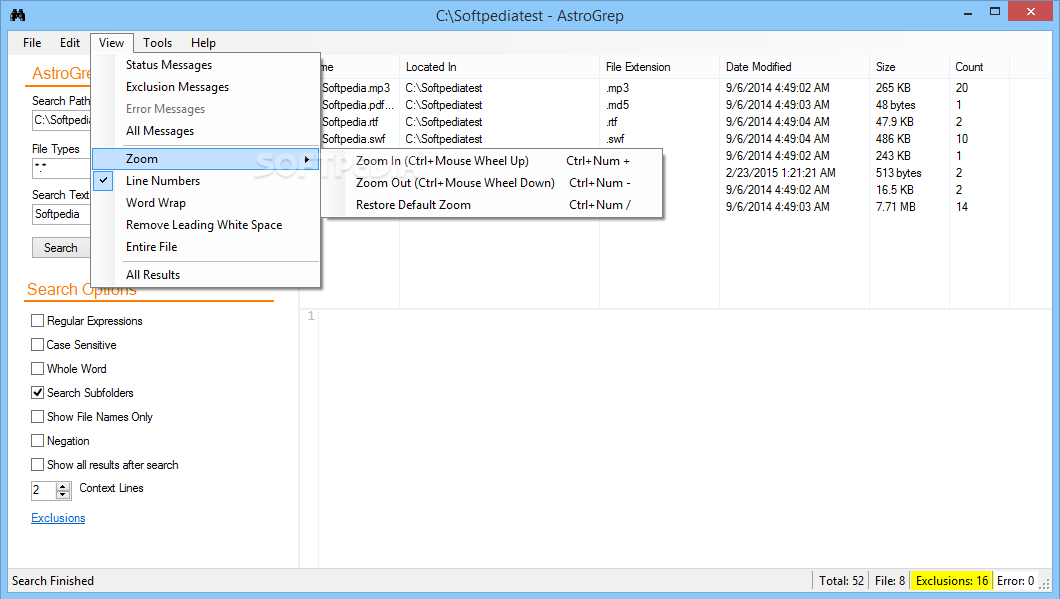
Task: Select Zoom Out menu option
Action: [x=492, y=183]
